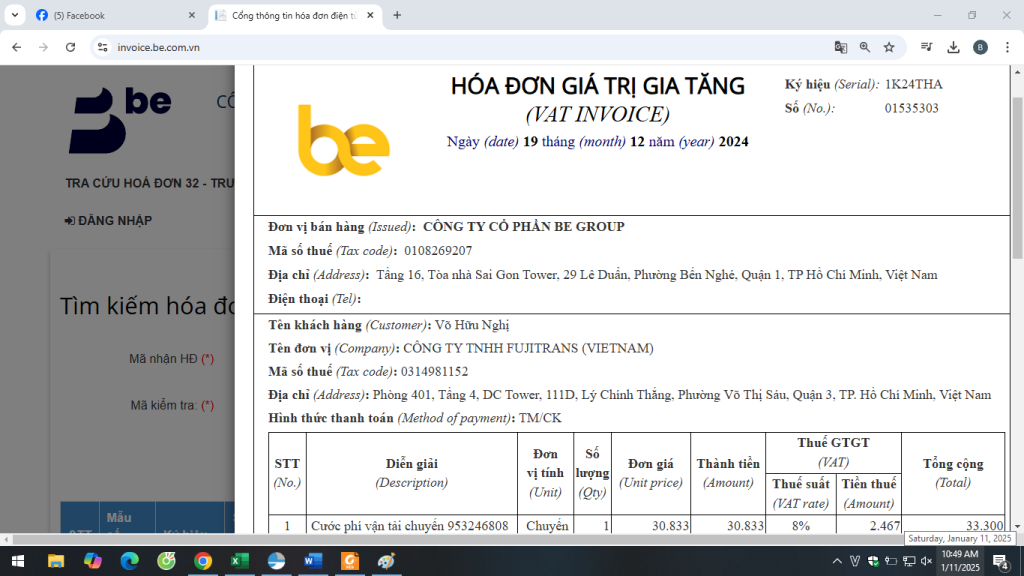1024x576 pixels.
Task: Go forward in Chrome
Action: coord(43,47)
